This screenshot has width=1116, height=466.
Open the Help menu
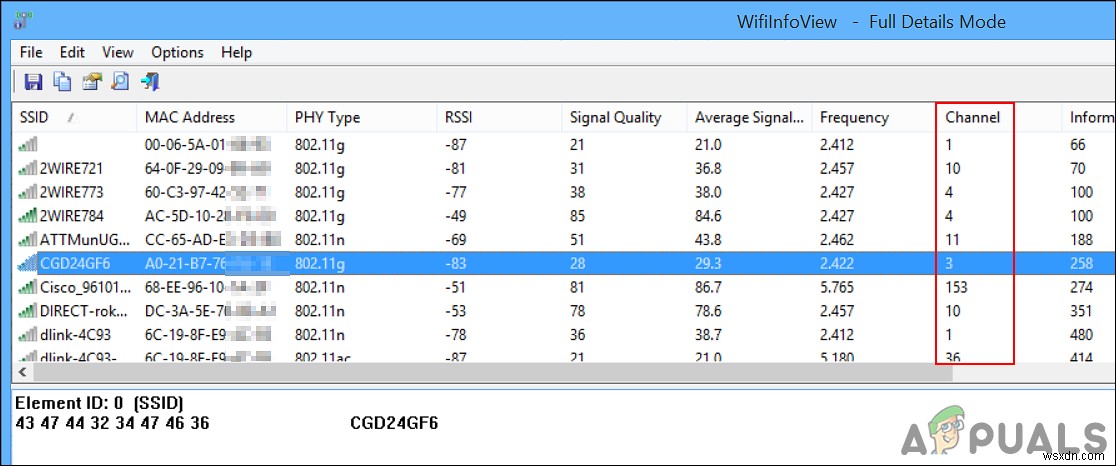(236, 52)
